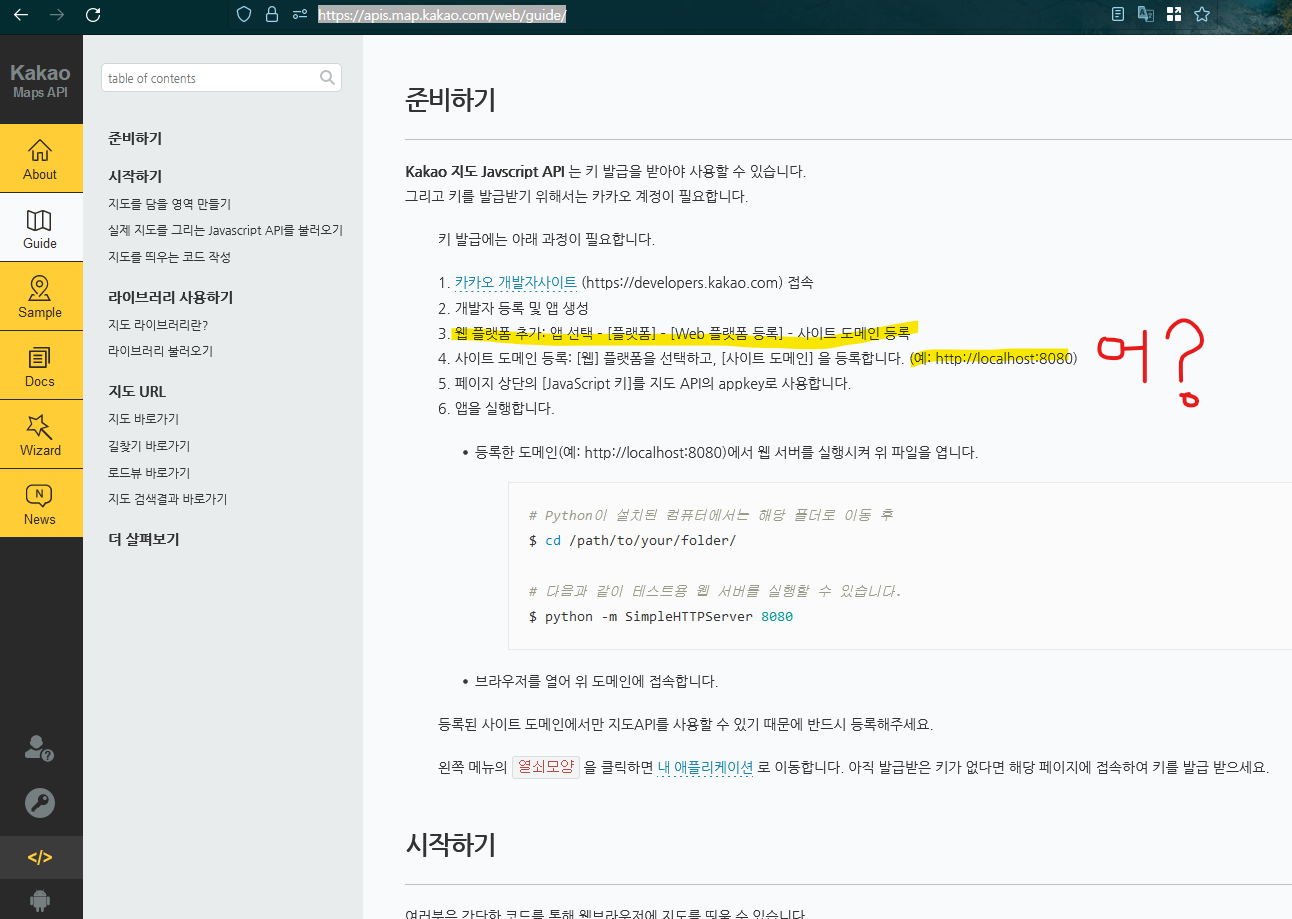Open the QR grid icon in address bar
The height and width of the screenshot is (919, 1292).
[x=1174, y=14]
